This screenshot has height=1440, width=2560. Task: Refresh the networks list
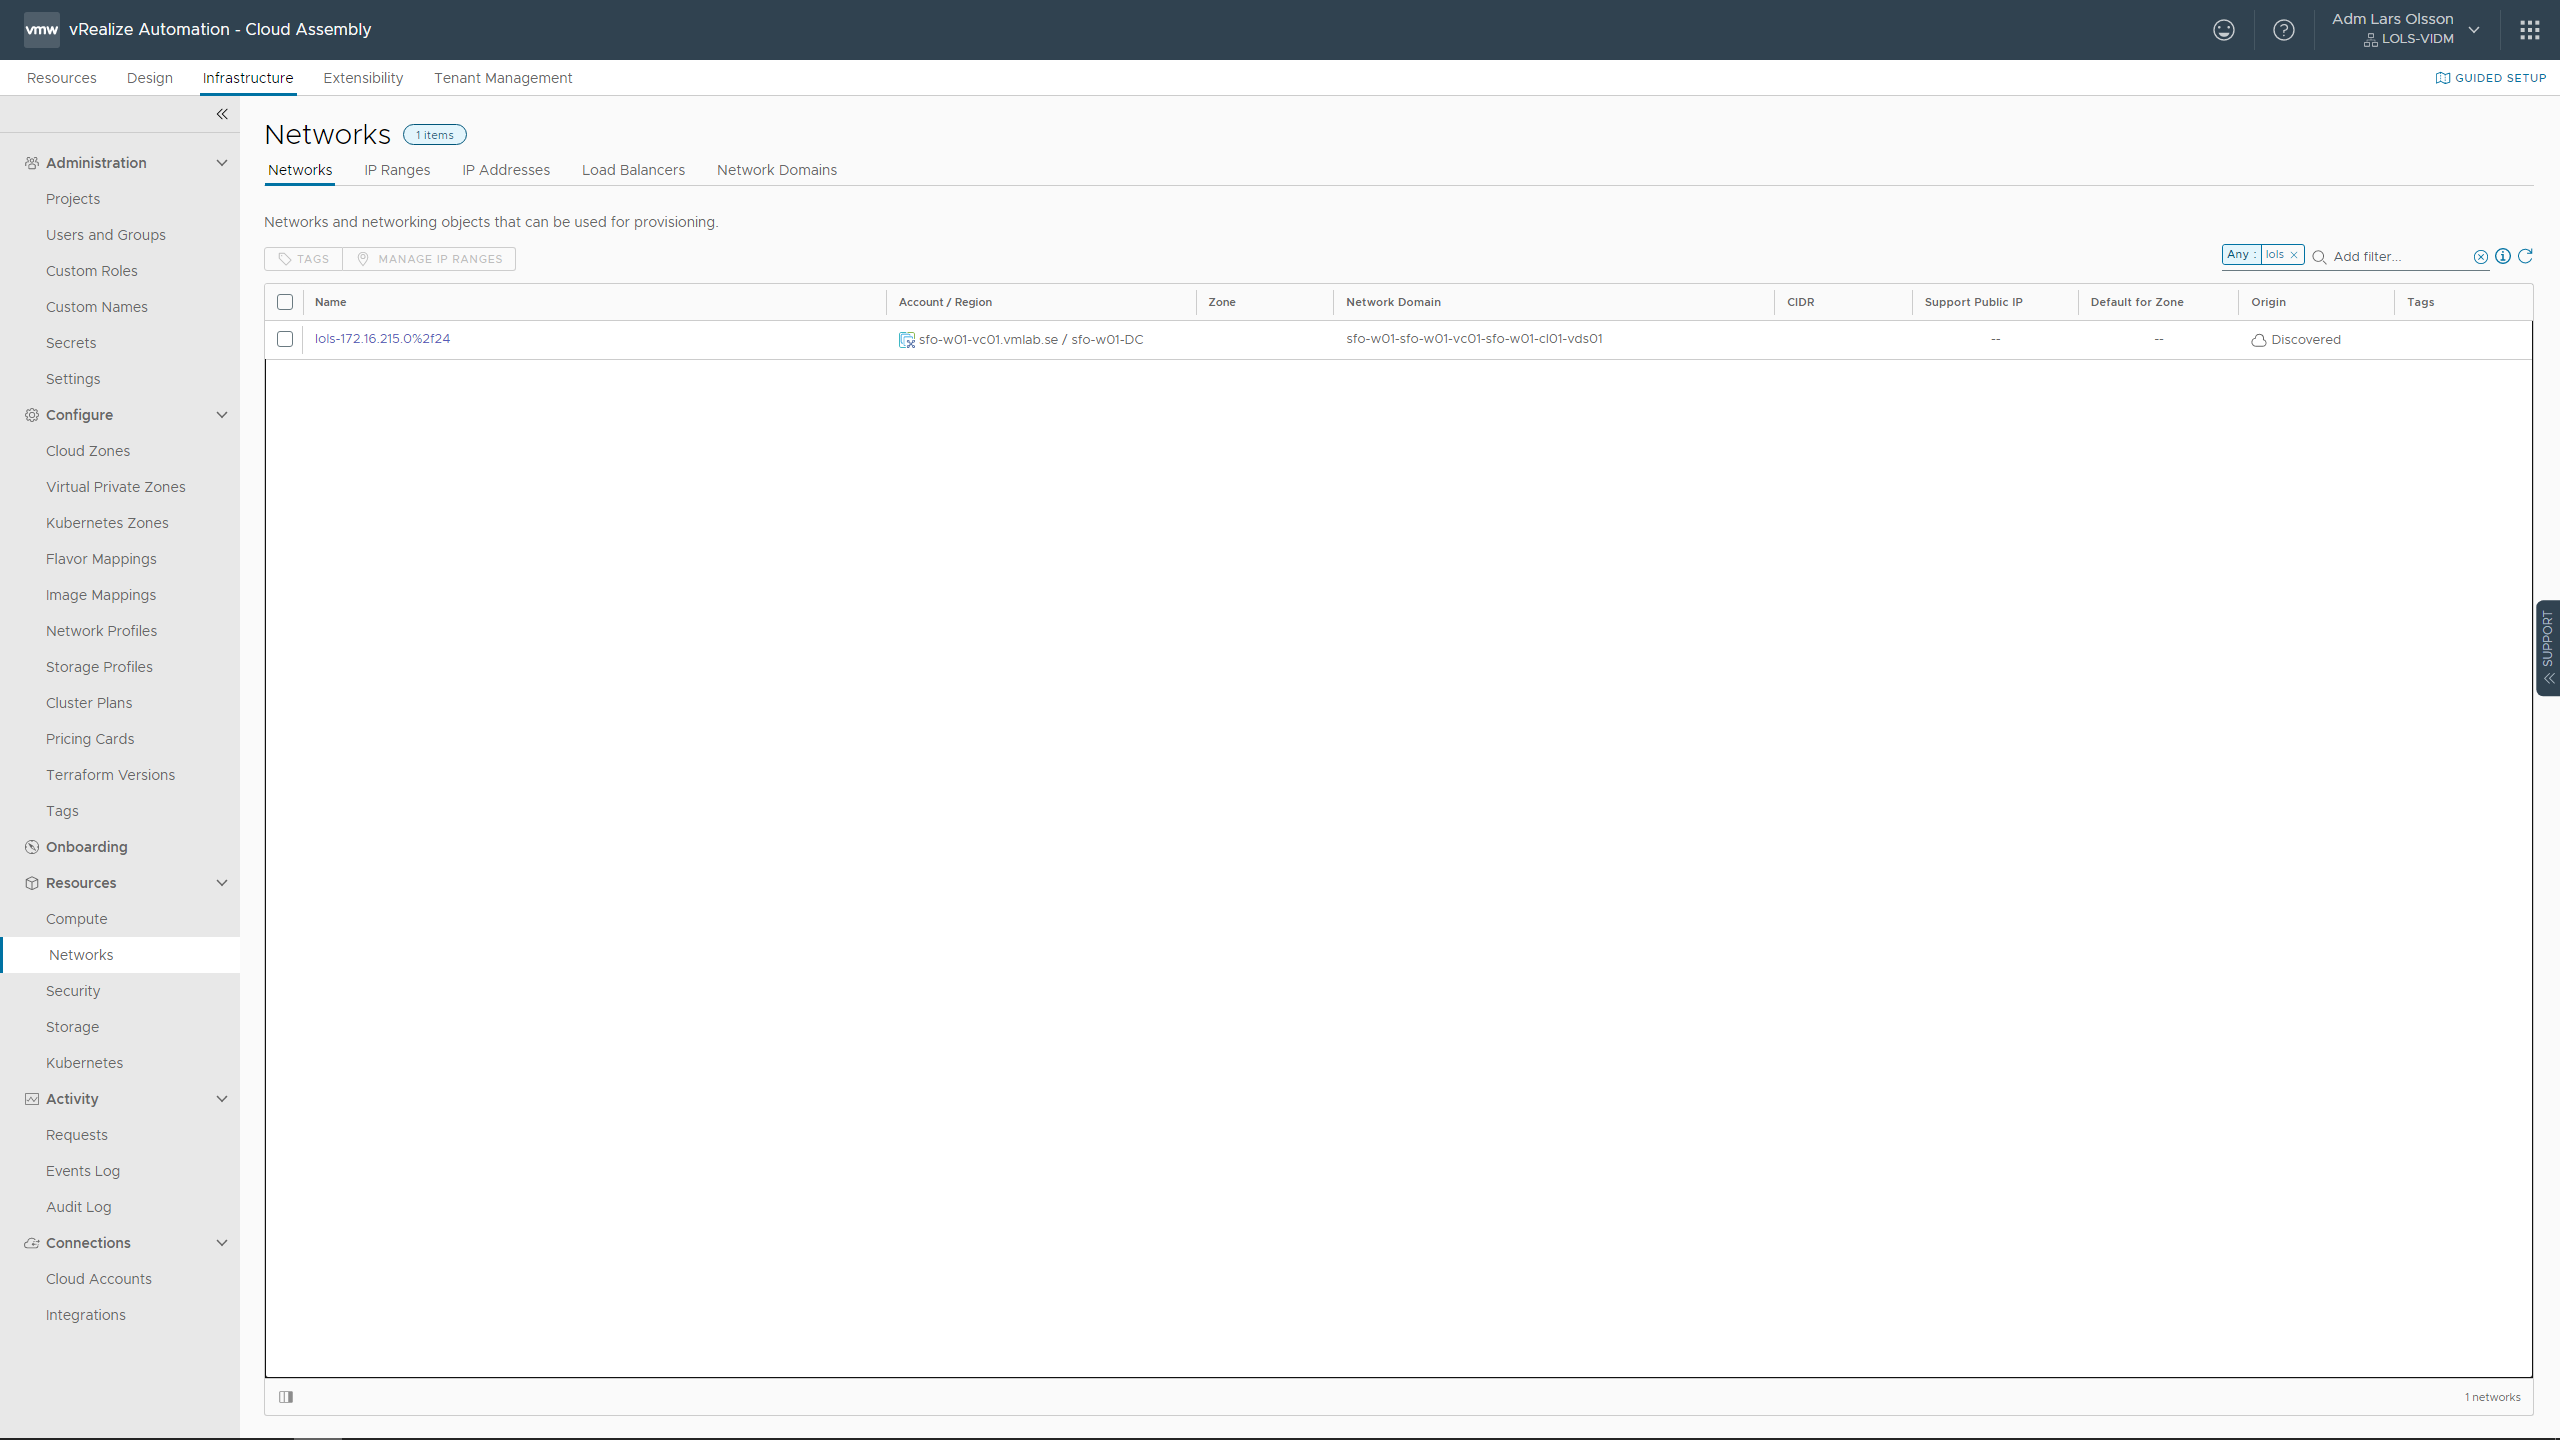pyautogui.click(x=2525, y=256)
